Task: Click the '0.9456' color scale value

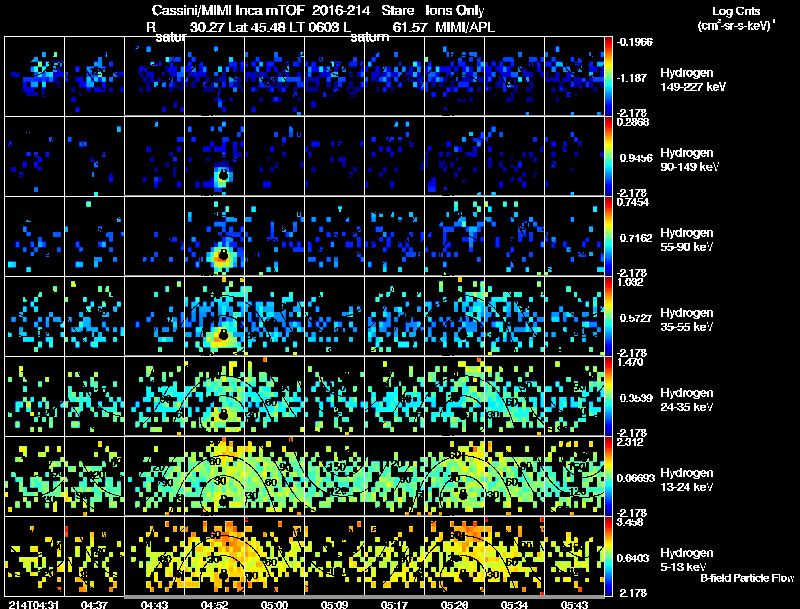Action: click(636, 158)
